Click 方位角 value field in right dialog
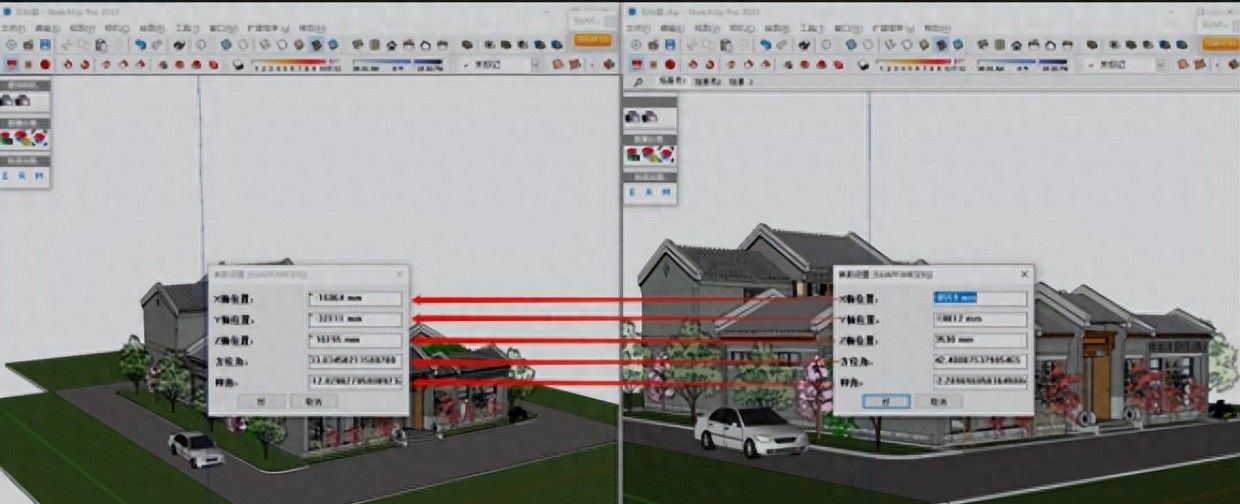1240x504 pixels. coord(980,360)
